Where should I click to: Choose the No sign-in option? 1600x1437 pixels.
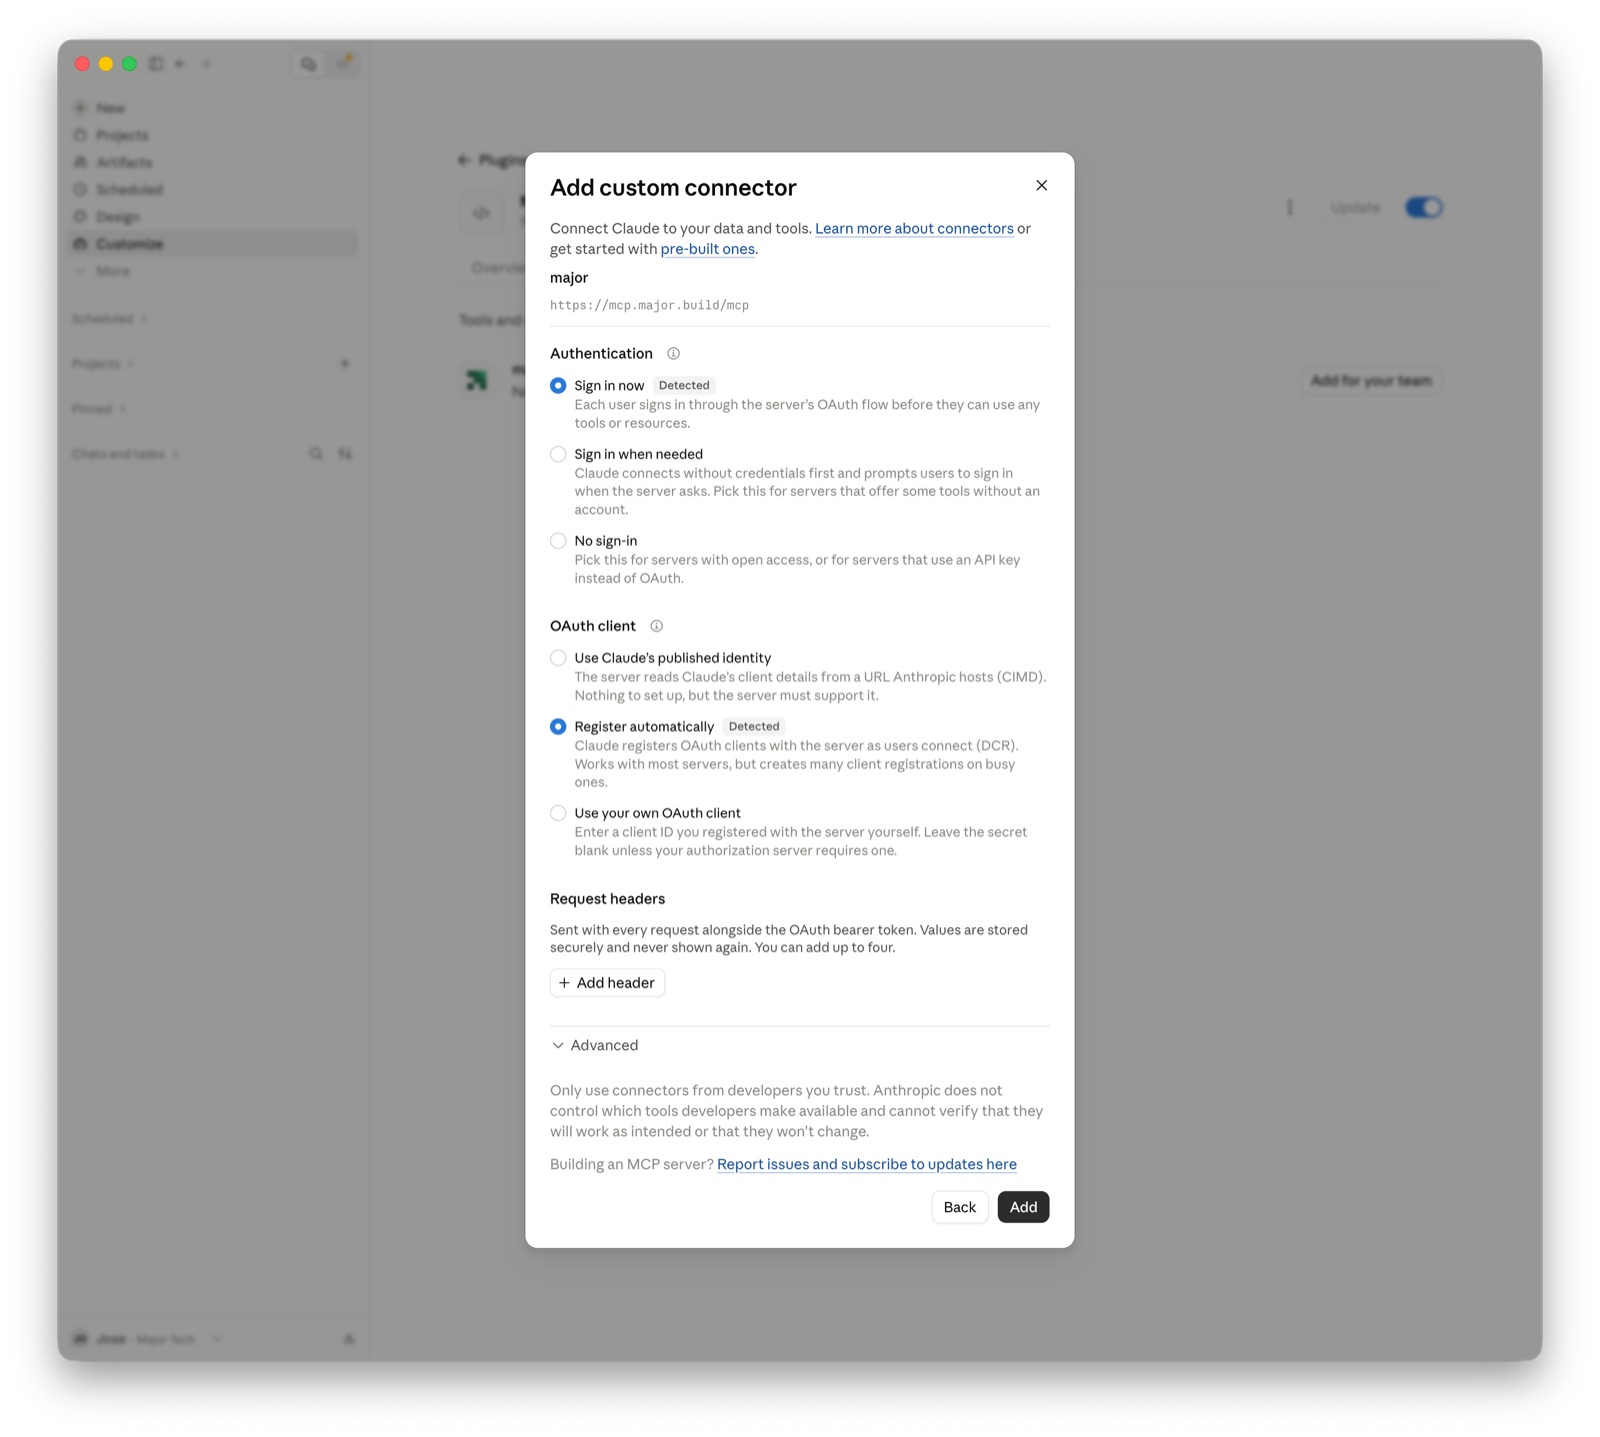point(559,542)
